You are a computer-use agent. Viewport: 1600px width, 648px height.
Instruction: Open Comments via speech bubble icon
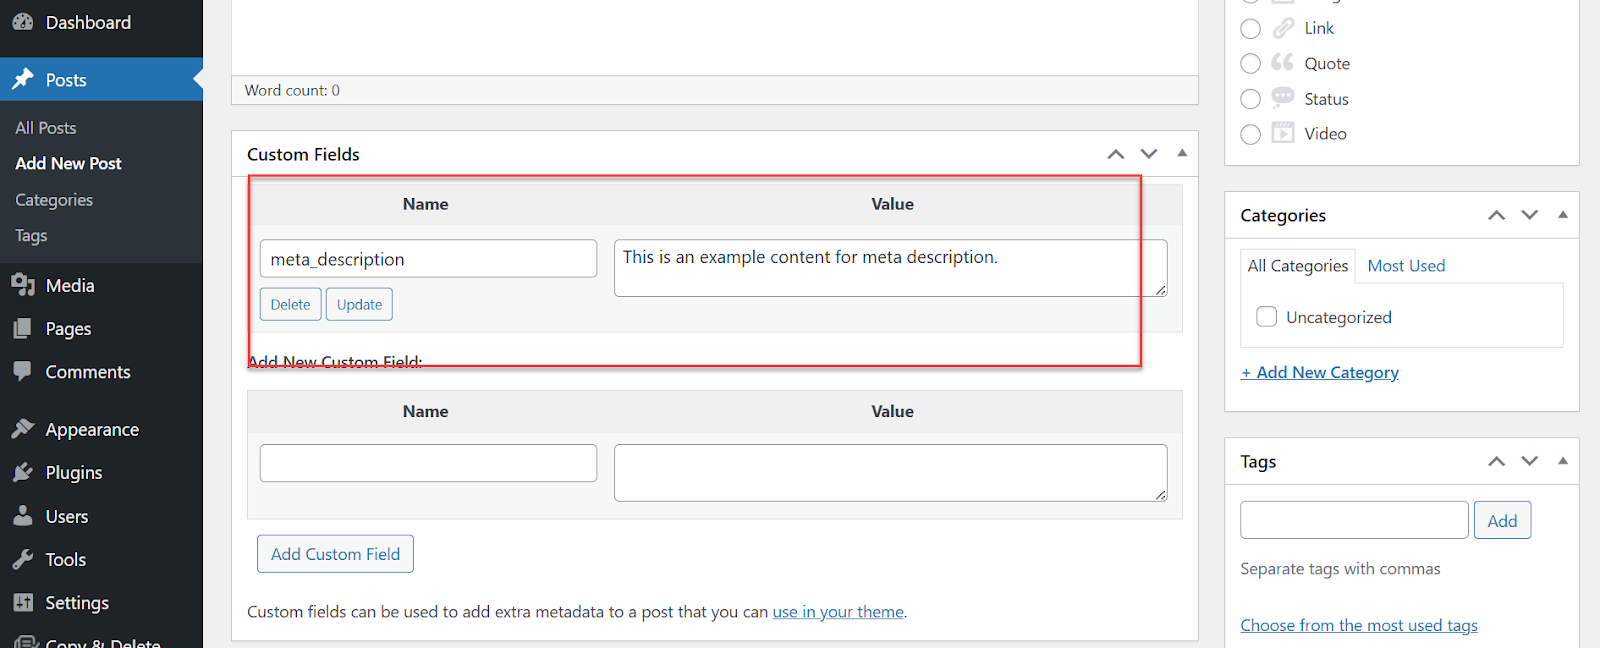pyautogui.click(x=22, y=372)
